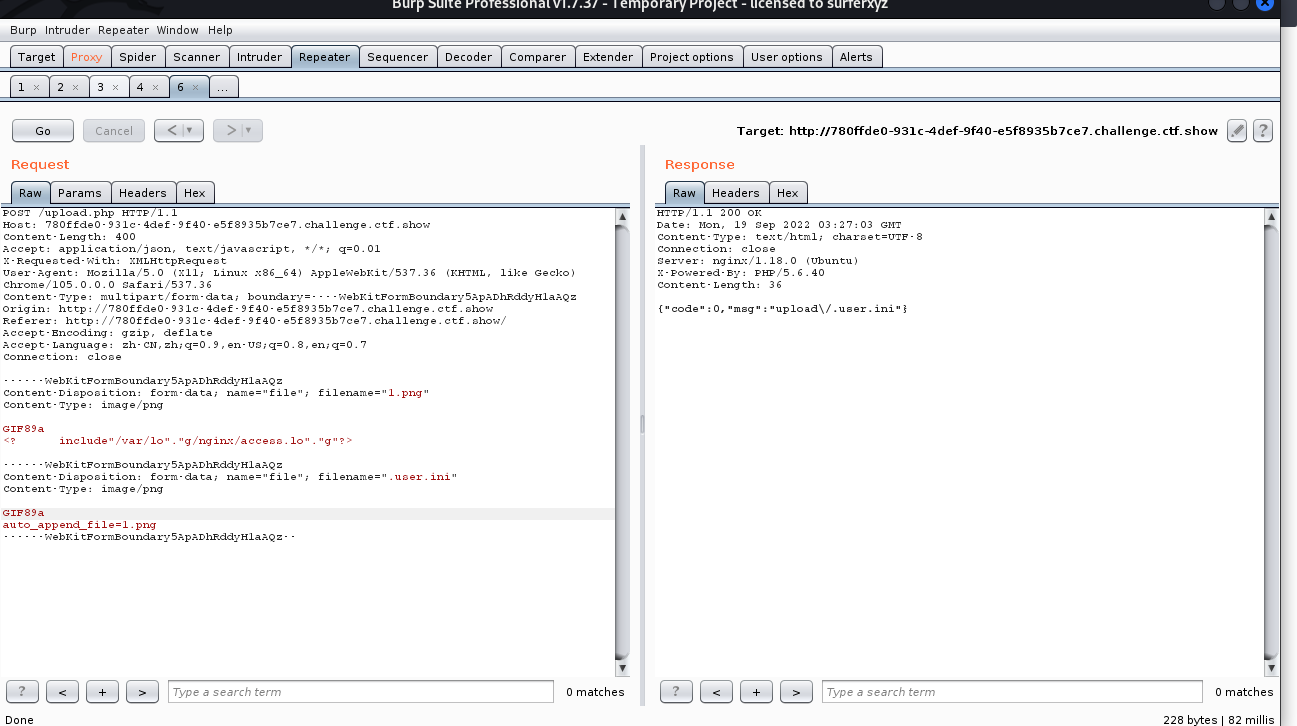Click the request pane scroll-up arrow

(x=623, y=216)
